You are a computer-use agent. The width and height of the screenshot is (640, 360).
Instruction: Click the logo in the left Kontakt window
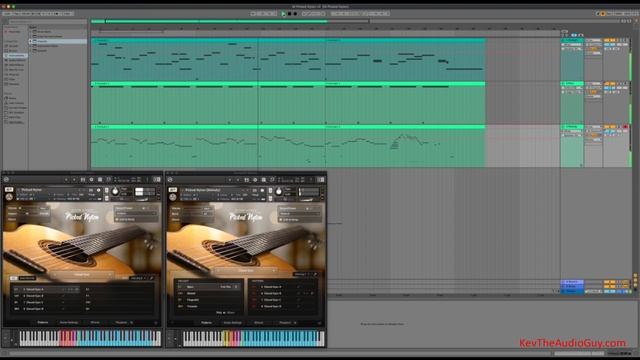click(6, 180)
